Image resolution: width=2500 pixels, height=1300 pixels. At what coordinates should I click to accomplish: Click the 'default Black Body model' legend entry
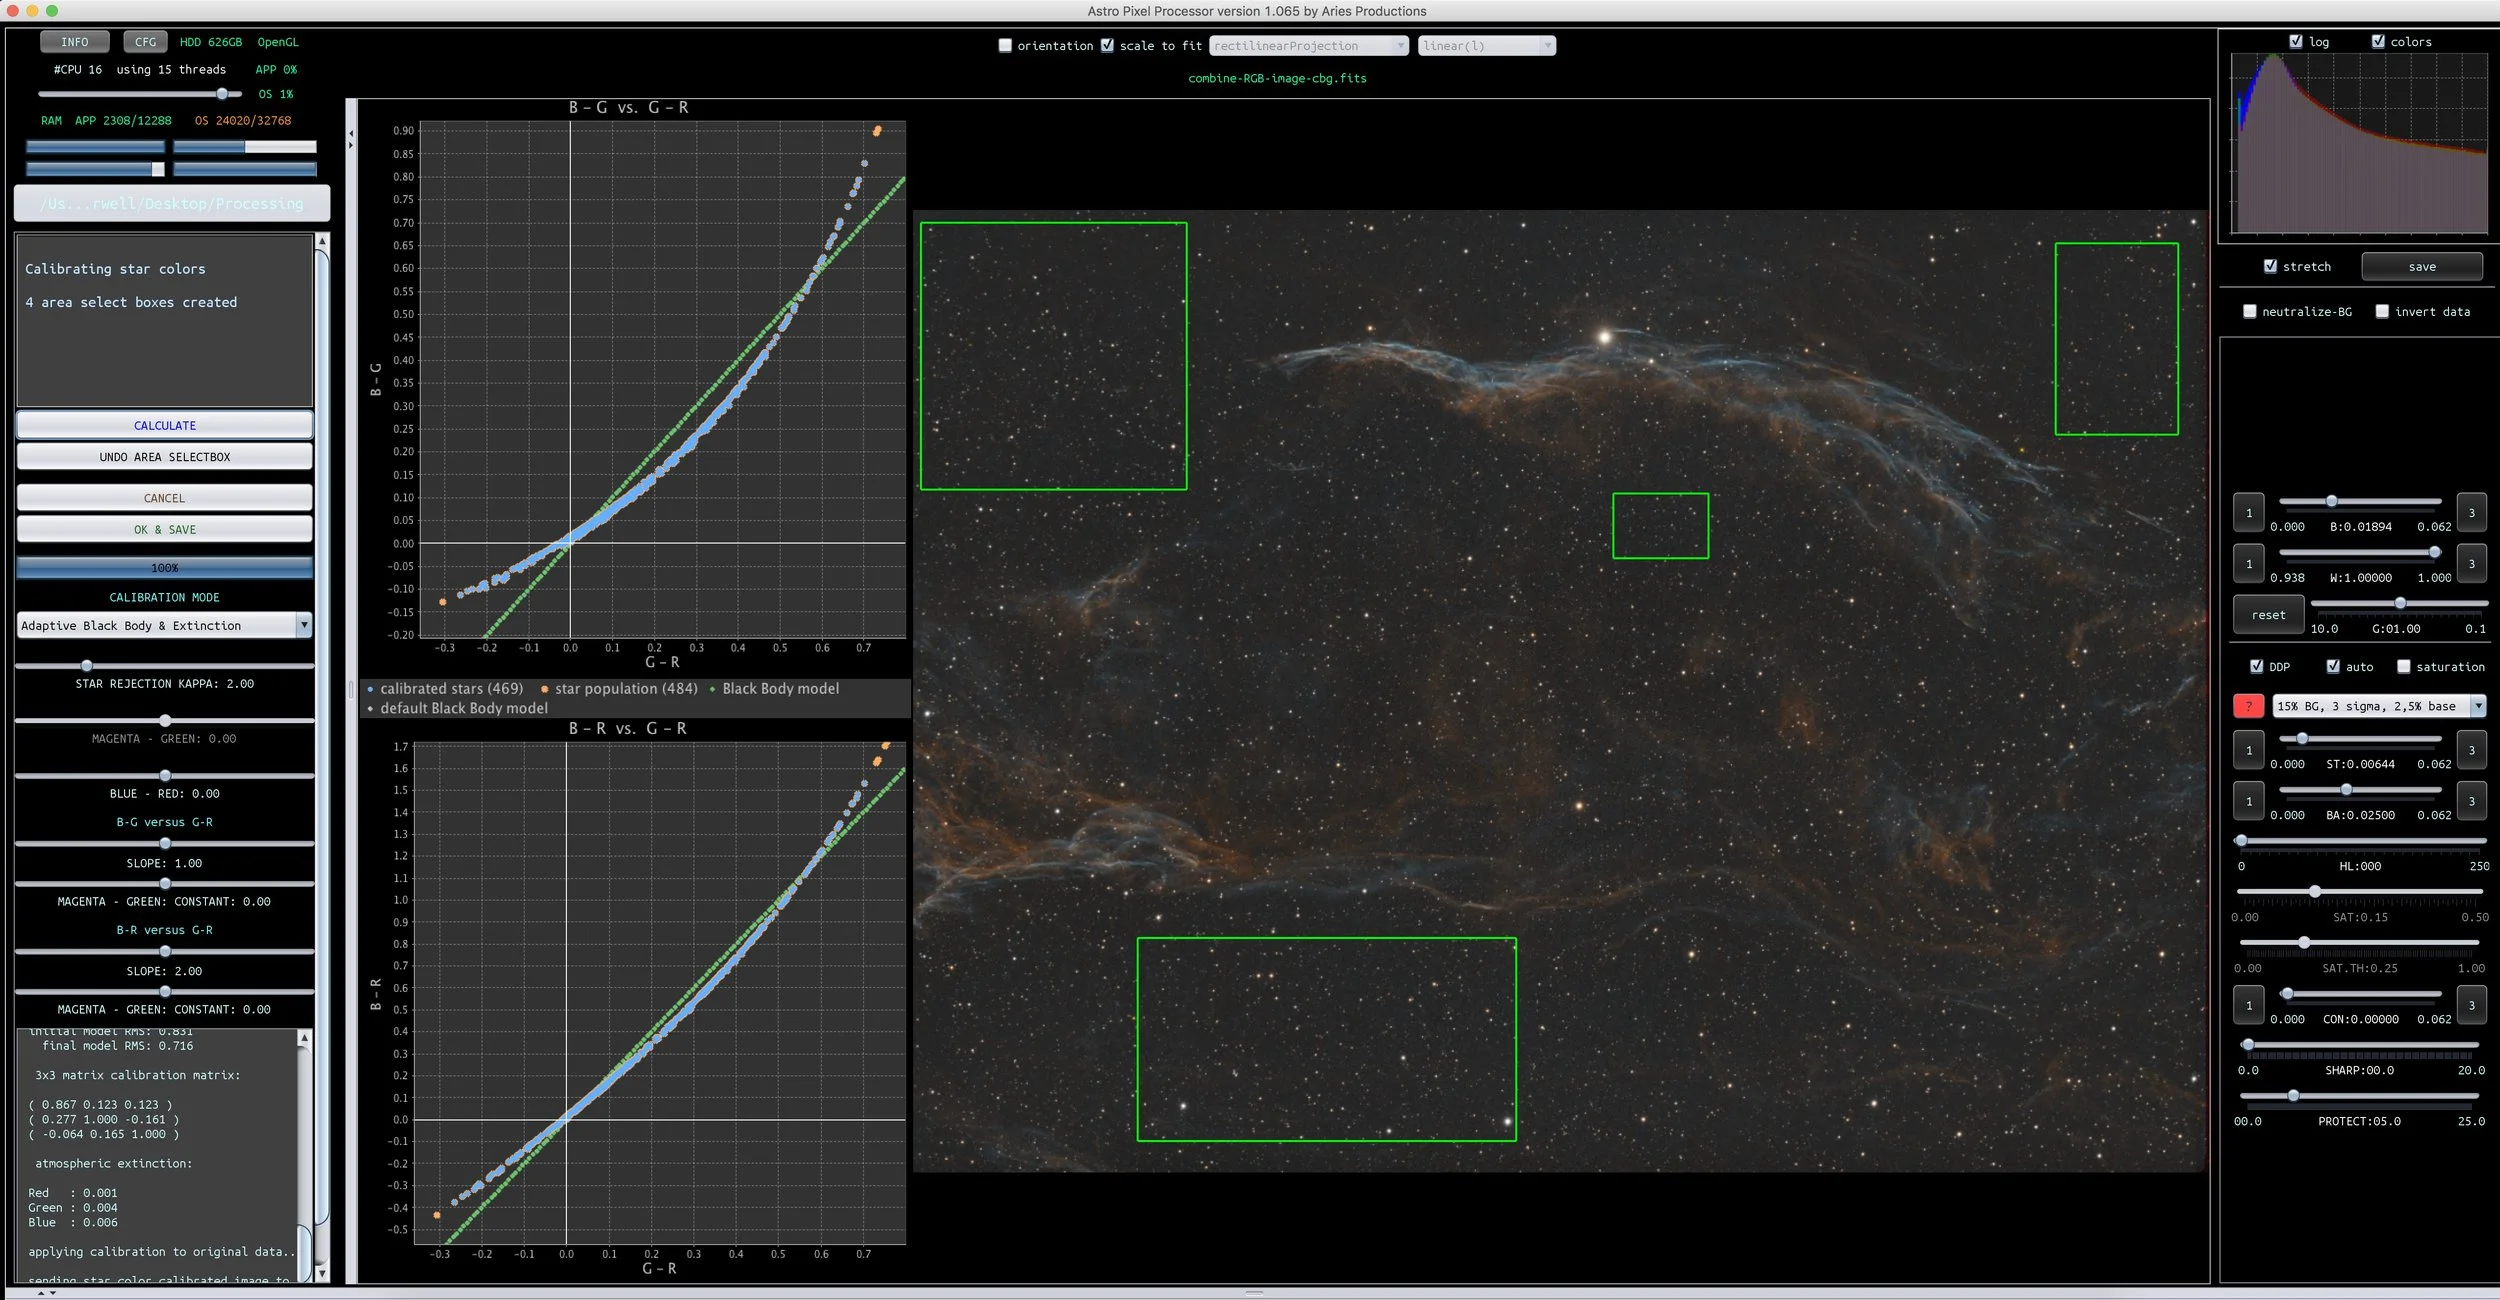(x=457, y=708)
